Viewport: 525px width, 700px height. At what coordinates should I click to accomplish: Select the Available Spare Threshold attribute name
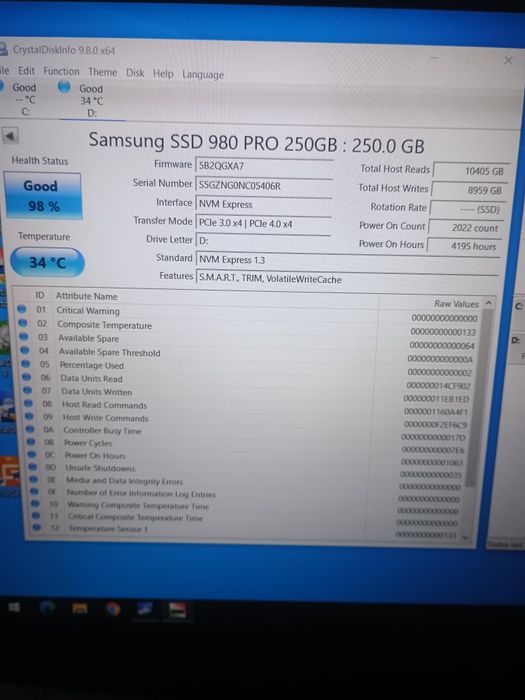click(109, 352)
